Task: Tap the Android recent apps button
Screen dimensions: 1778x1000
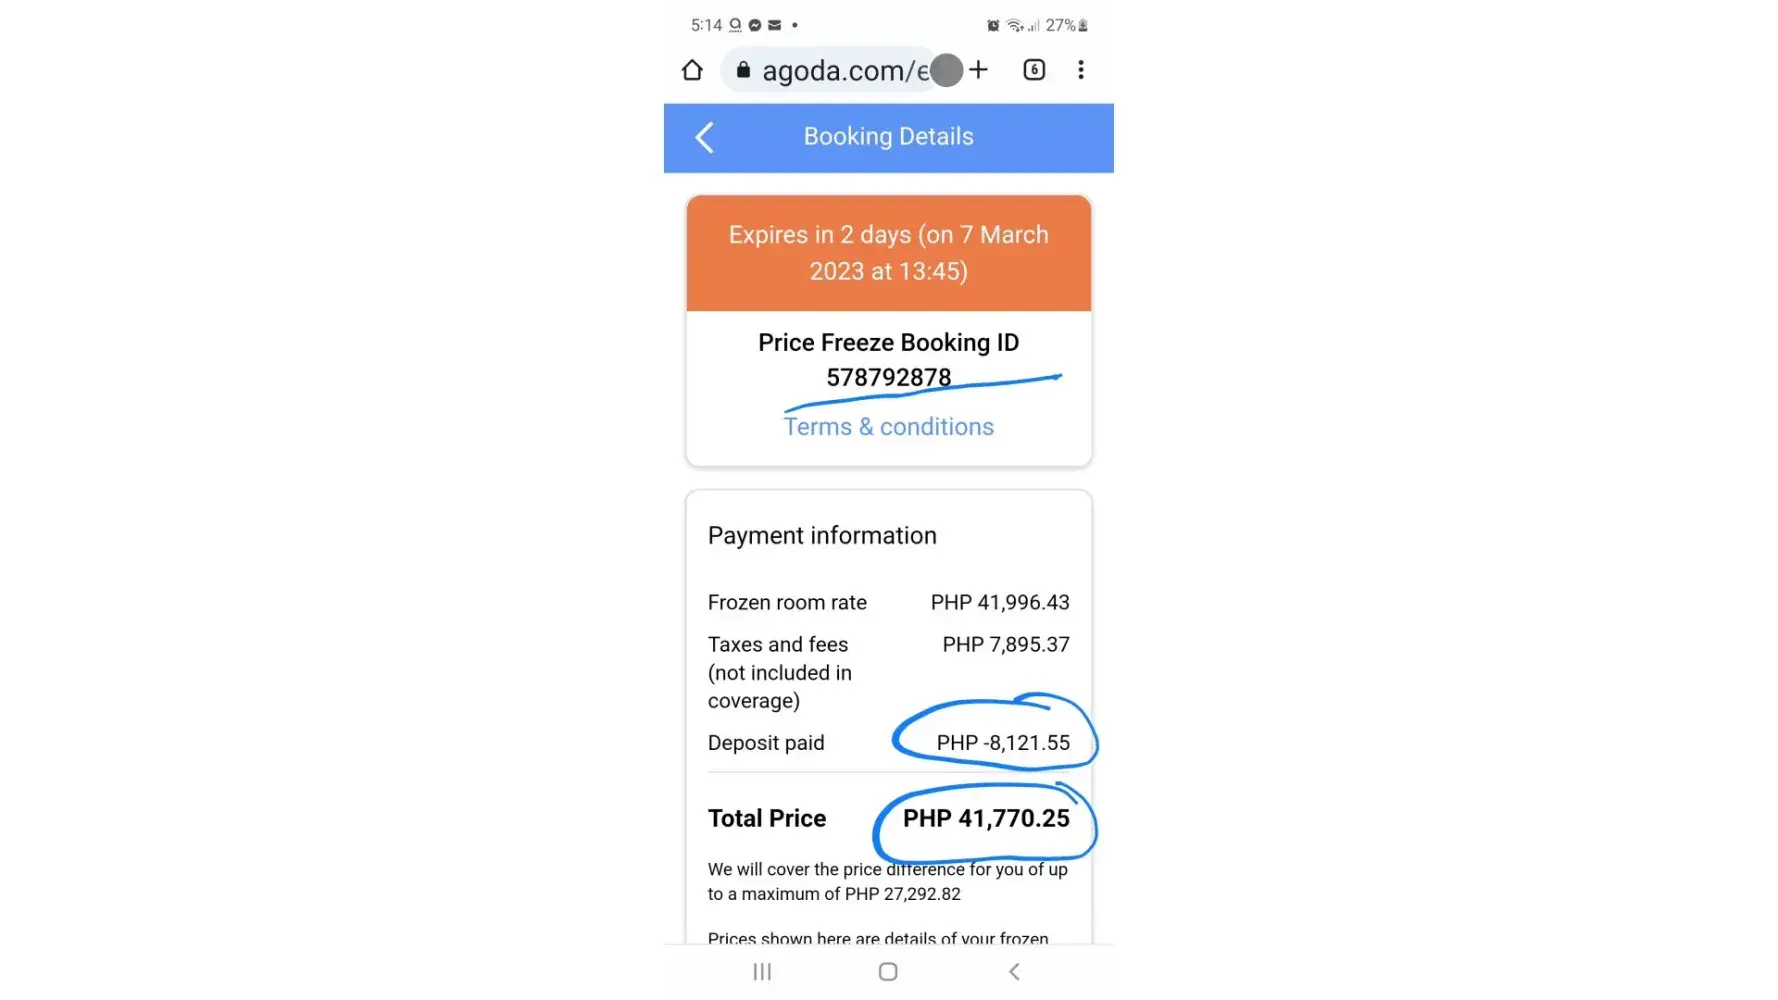Action: pyautogui.click(x=762, y=972)
